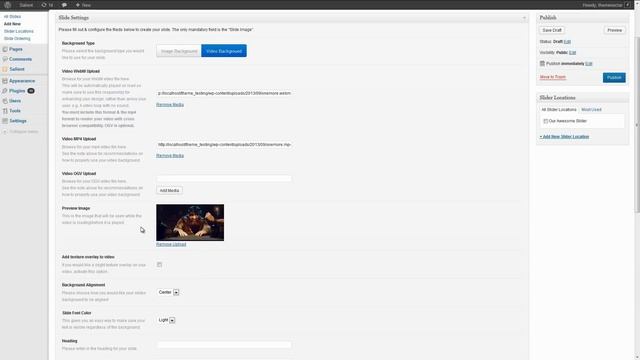Open the Pages menu label
This screenshot has height=360, width=640.
pos(16,49)
